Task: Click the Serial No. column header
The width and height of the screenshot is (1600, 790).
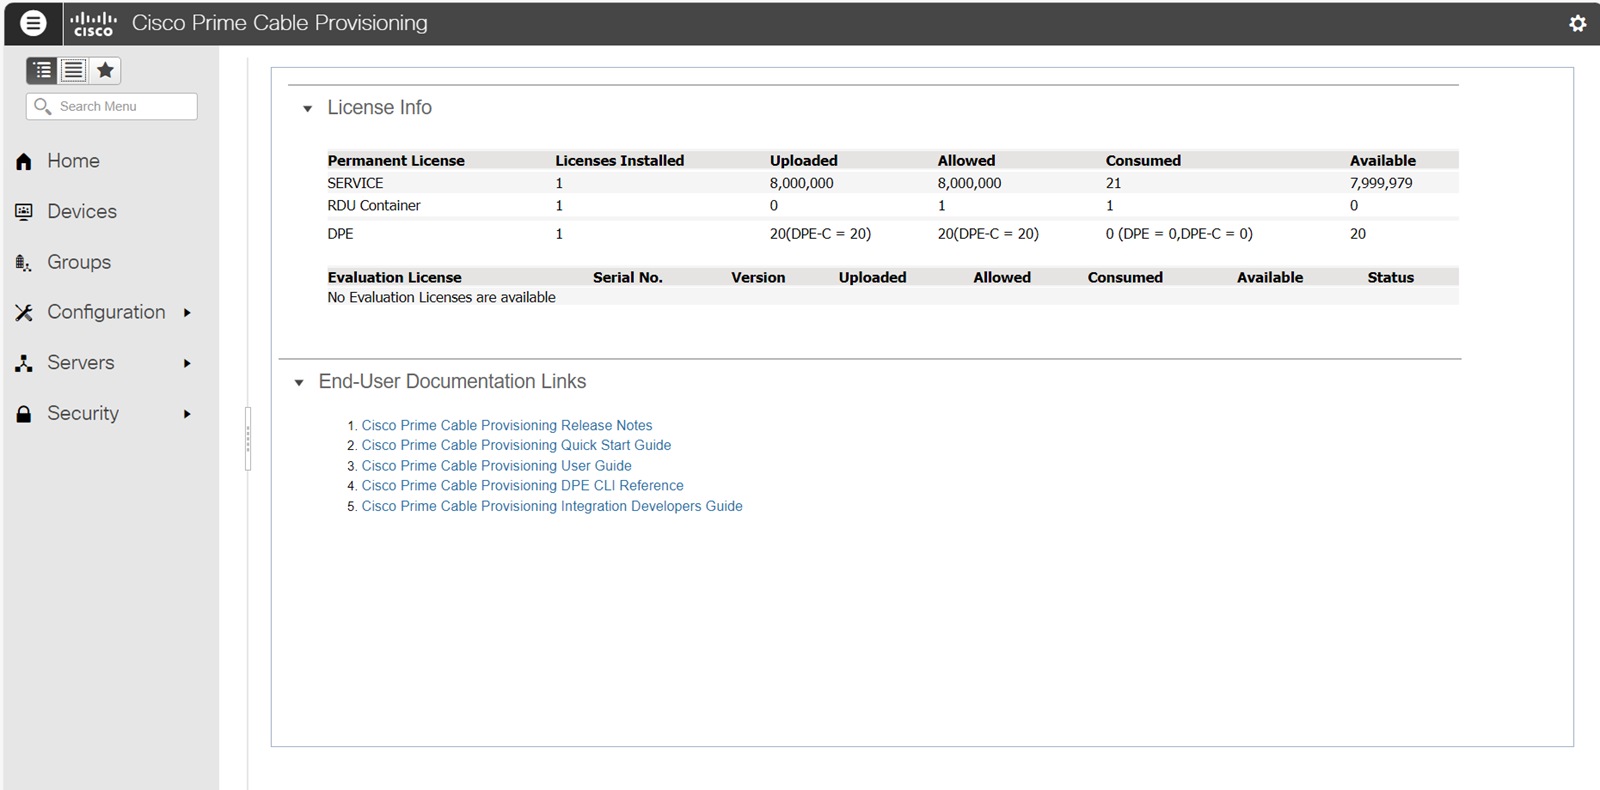Action: tap(628, 277)
